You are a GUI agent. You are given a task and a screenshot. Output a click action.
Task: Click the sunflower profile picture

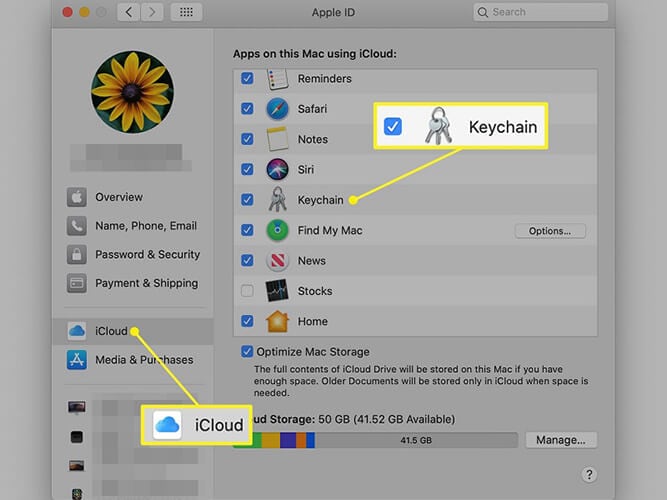coord(132,92)
